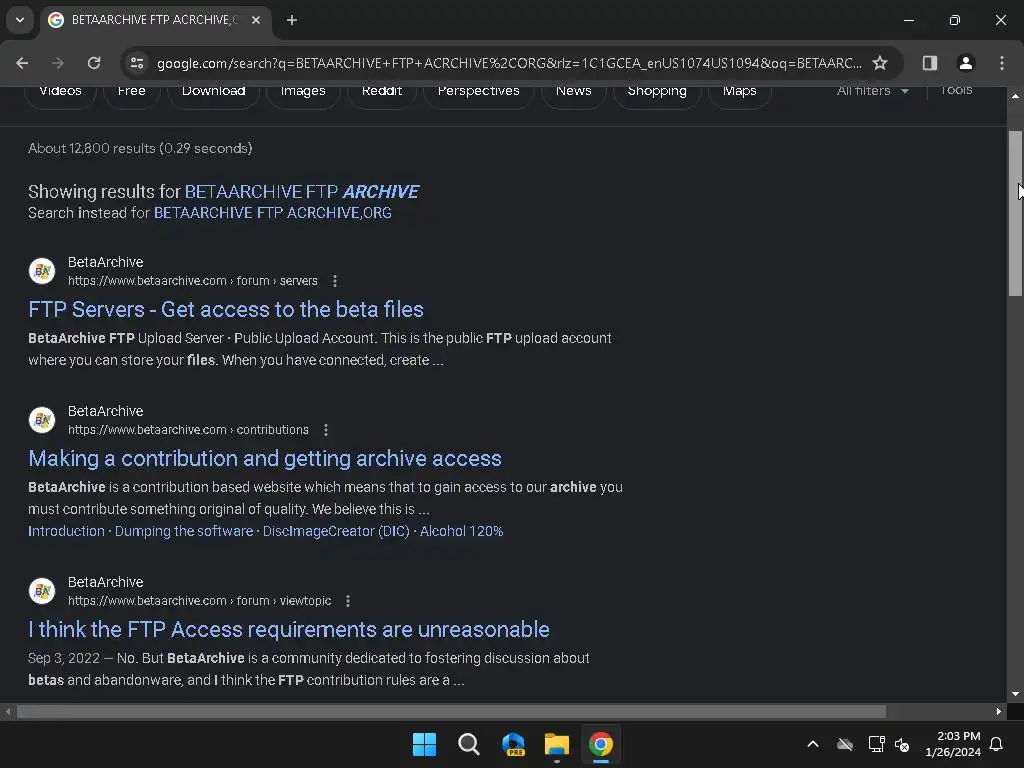
Task: Filter results by Free
Action: [x=131, y=91]
